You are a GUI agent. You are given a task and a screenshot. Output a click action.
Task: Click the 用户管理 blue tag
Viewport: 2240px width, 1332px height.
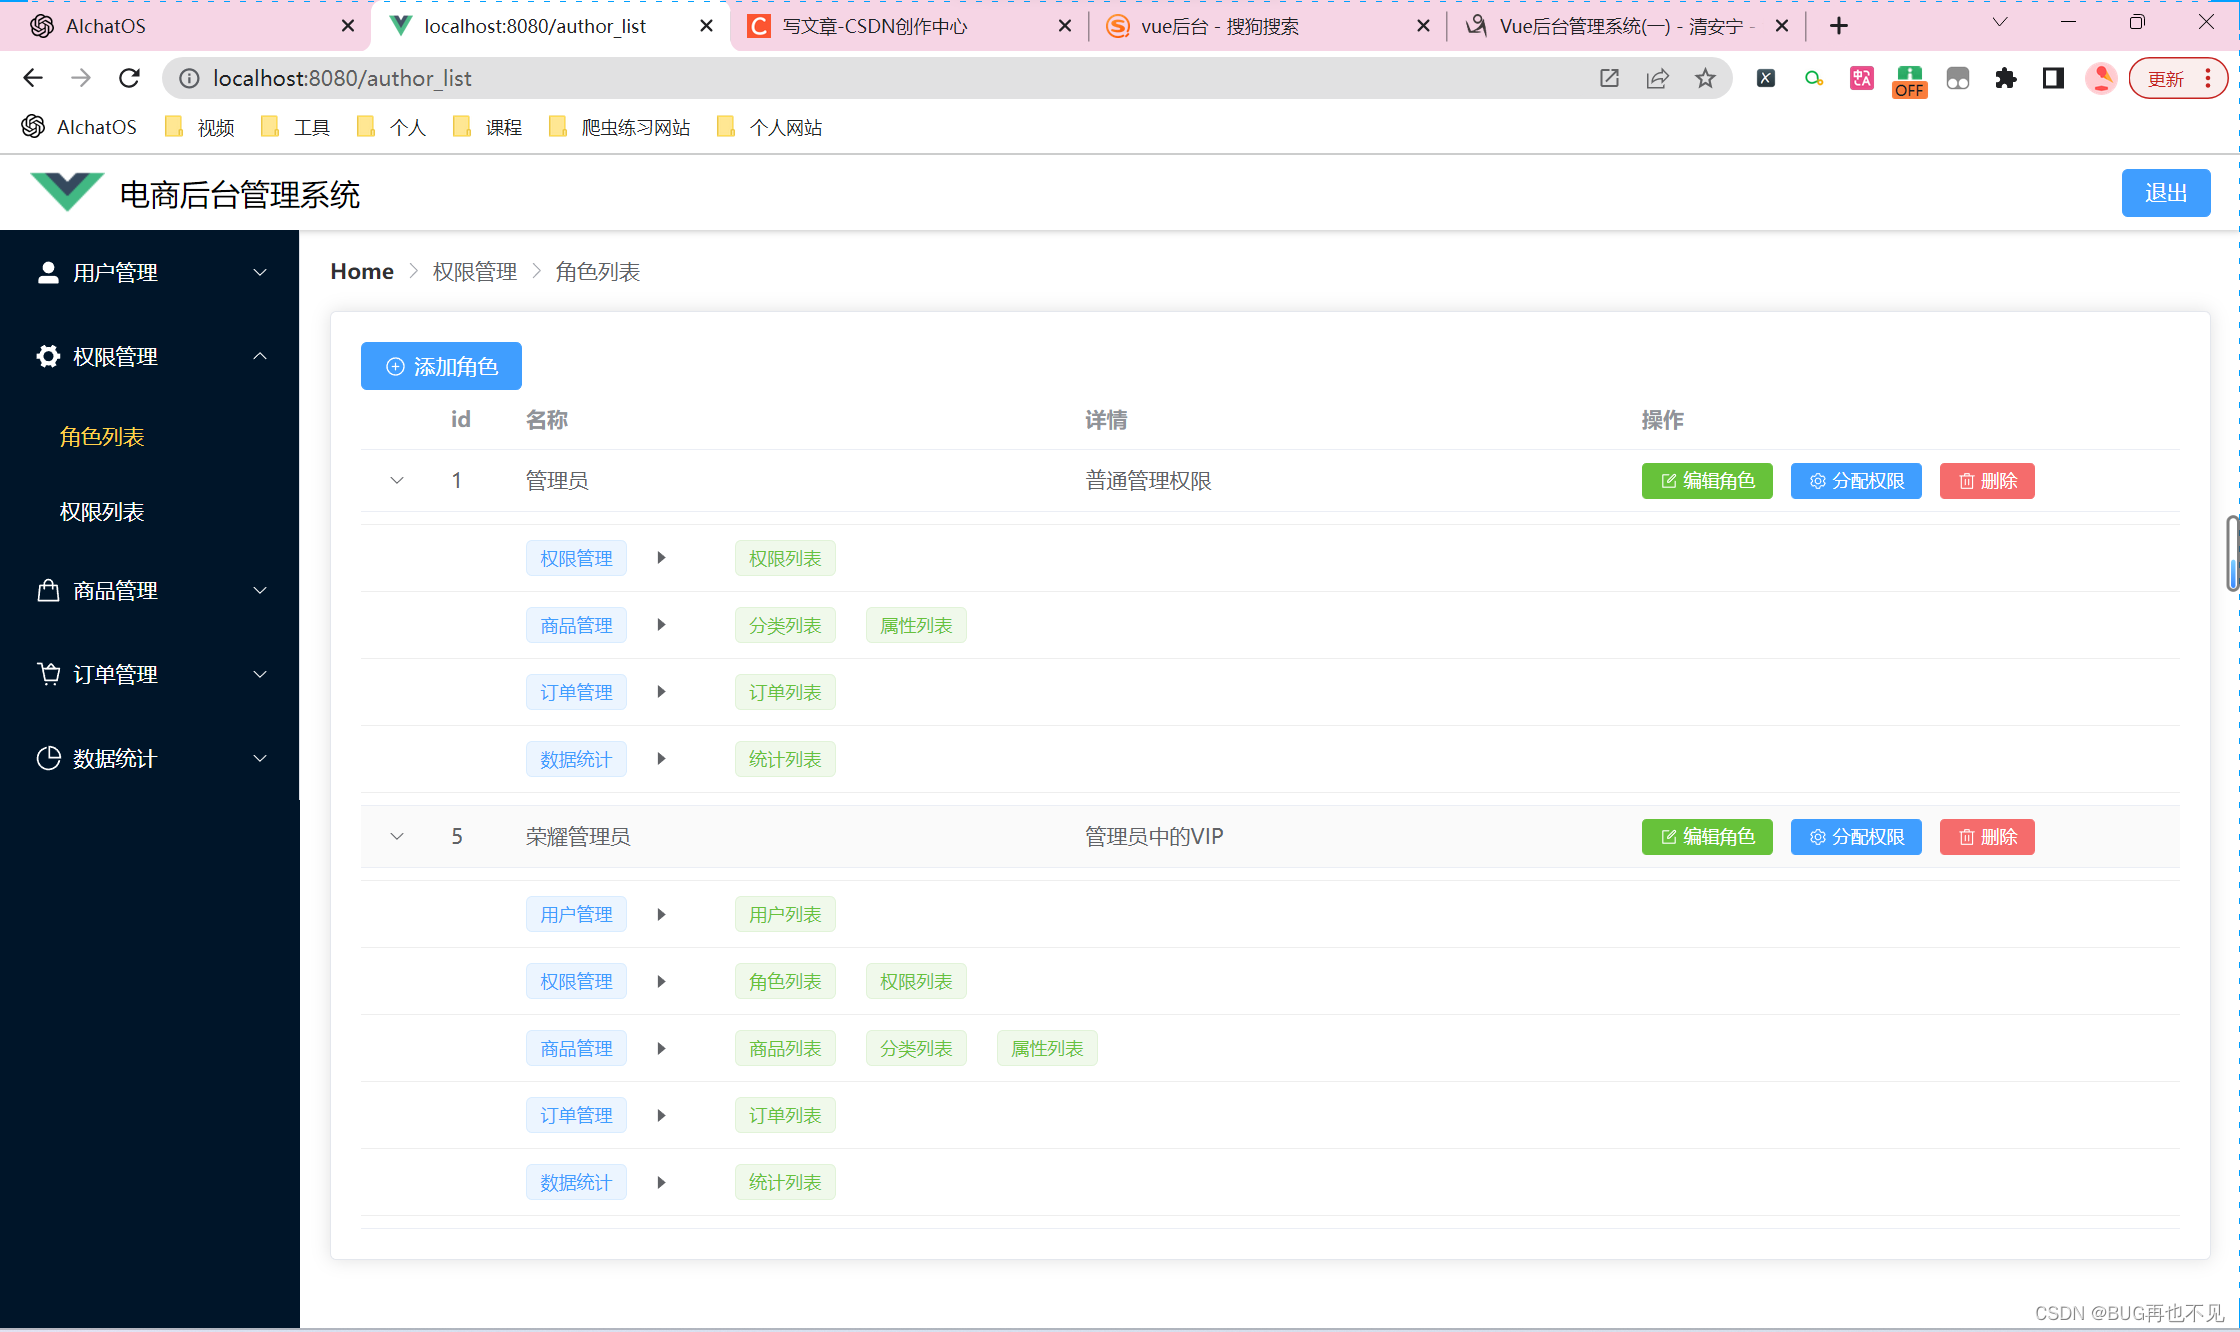click(x=576, y=914)
